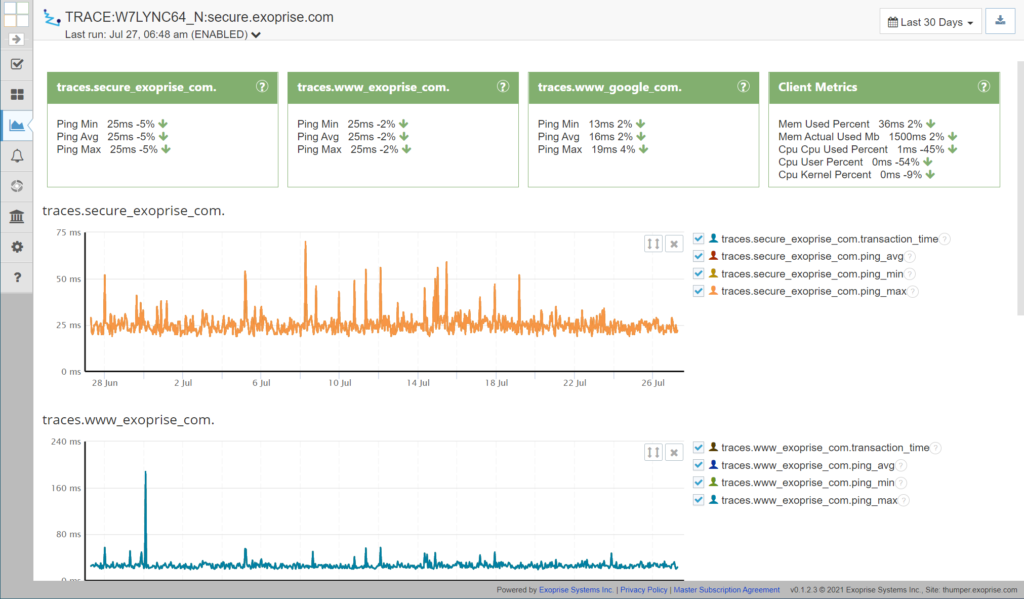Screen dimensions: 1024x599
Task: Uncheck www_exoprise_com.ping_max series
Action: pos(698,500)
